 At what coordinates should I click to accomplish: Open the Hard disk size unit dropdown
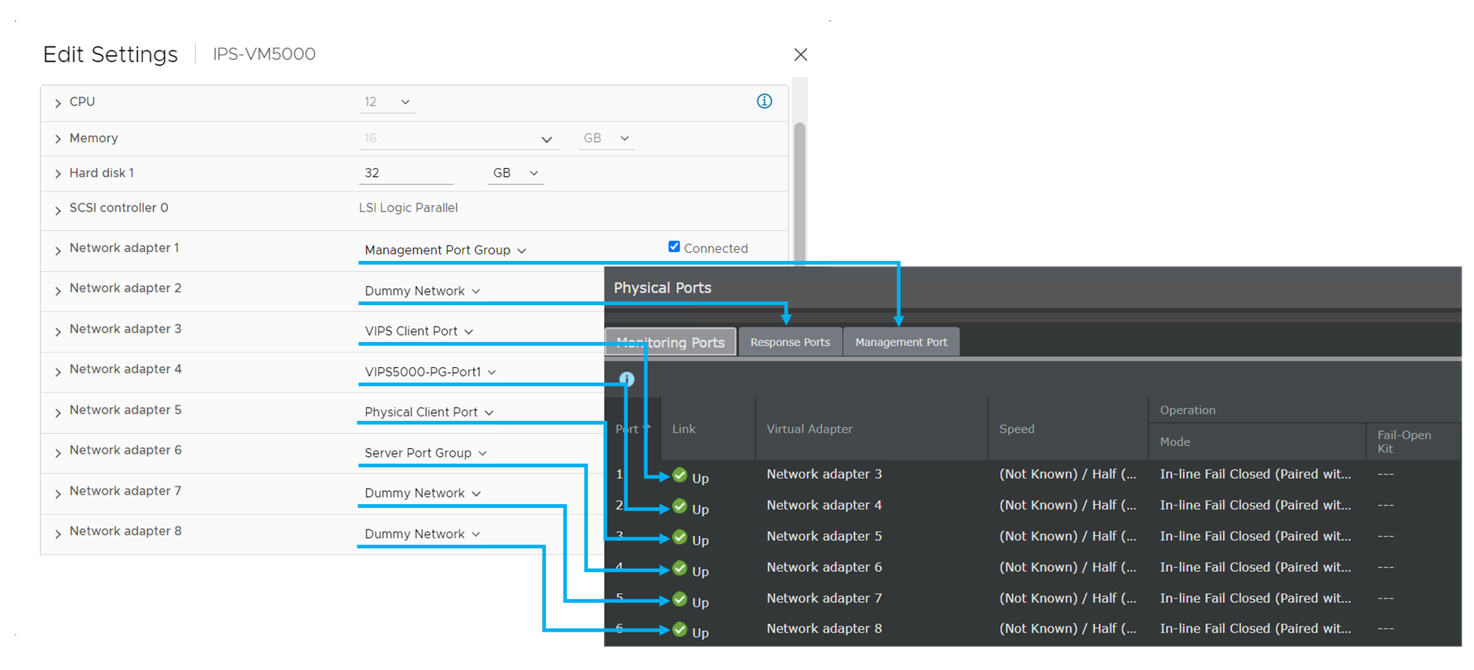[515, 173]
